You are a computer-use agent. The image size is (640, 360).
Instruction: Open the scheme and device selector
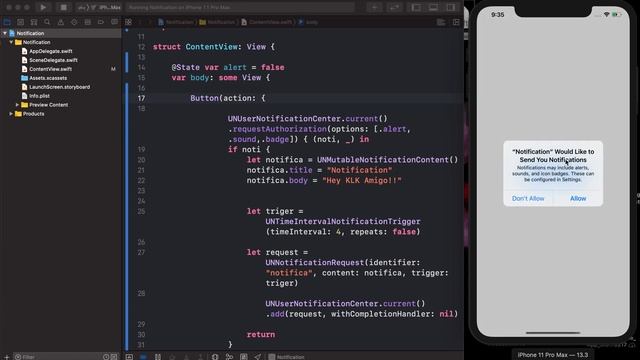pos(99,7)
